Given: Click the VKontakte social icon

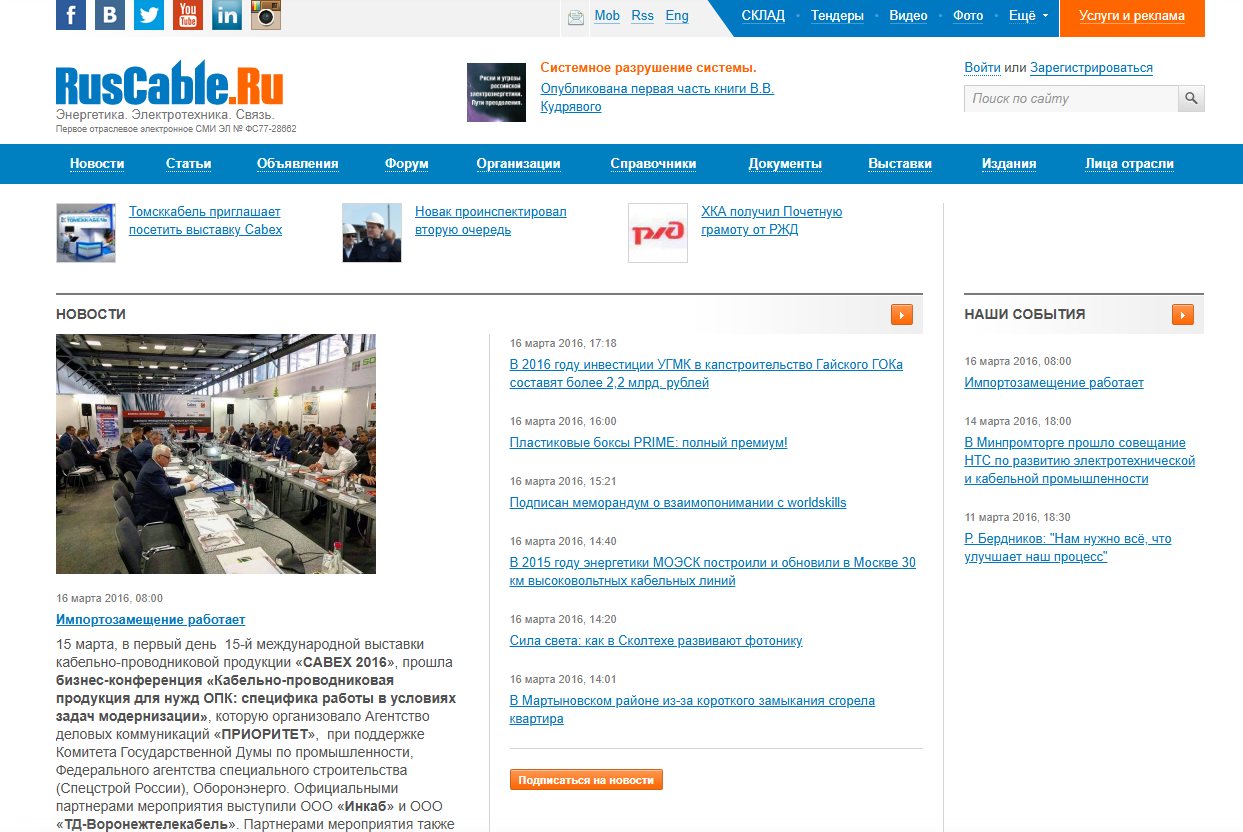Looking at the screenshot, I should click(x=109, y=15).
